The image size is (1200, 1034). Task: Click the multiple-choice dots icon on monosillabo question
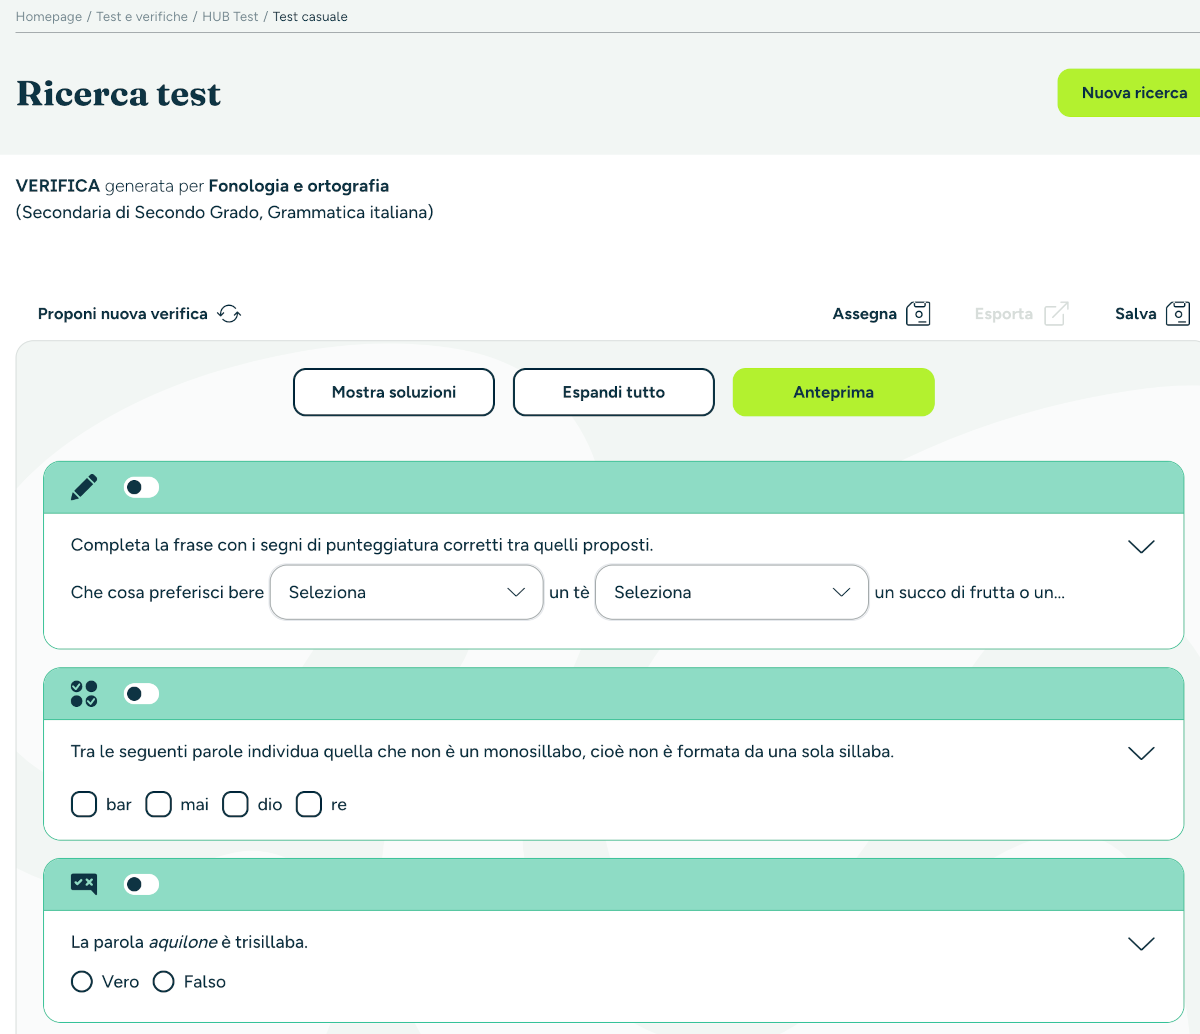84,694
